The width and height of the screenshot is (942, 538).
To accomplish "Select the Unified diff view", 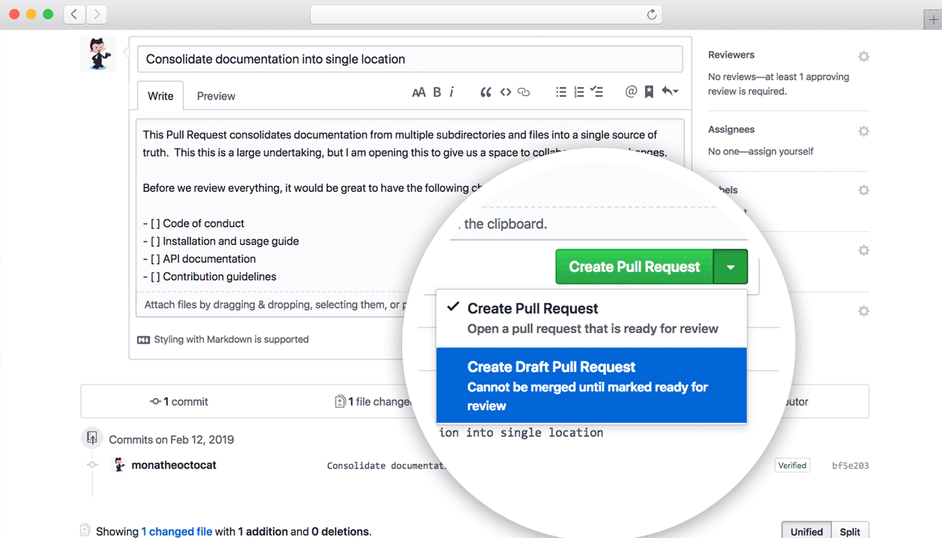I will (x=806, y=531).
